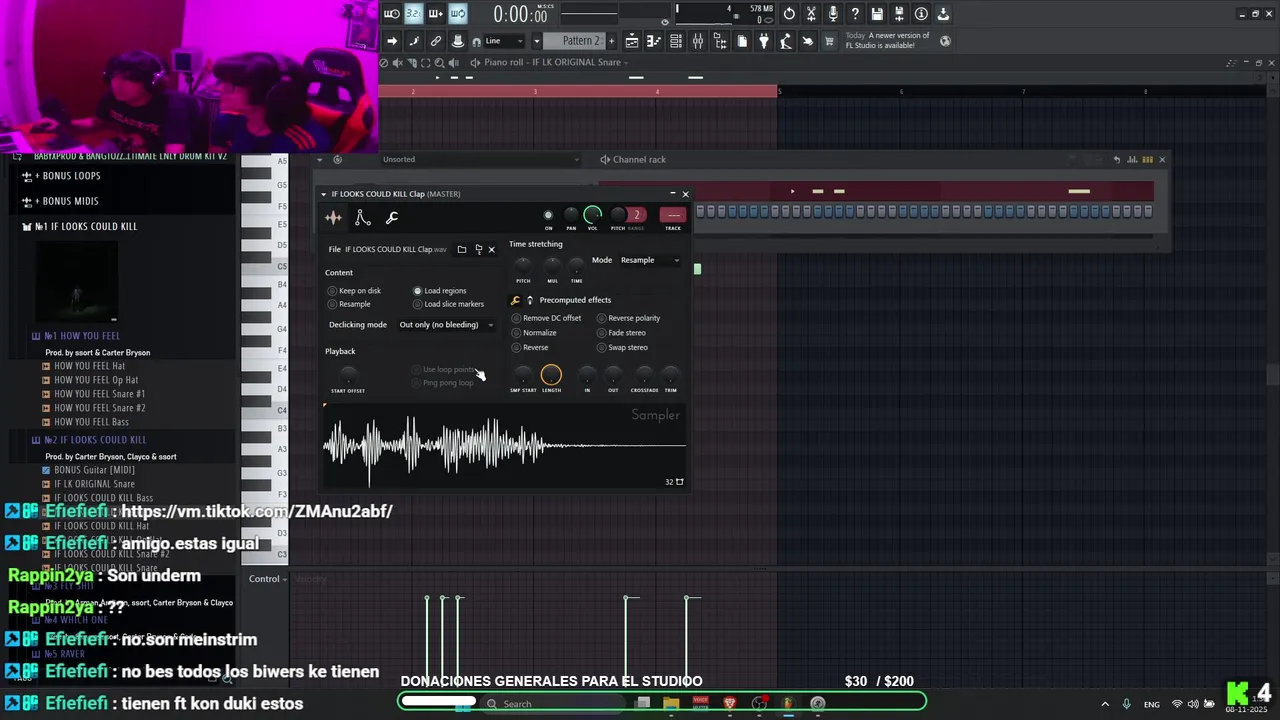Image resolution: width=1280 pixels, height=720 pixels.
Task: Select the Resample content option
Action: [349, 304]
